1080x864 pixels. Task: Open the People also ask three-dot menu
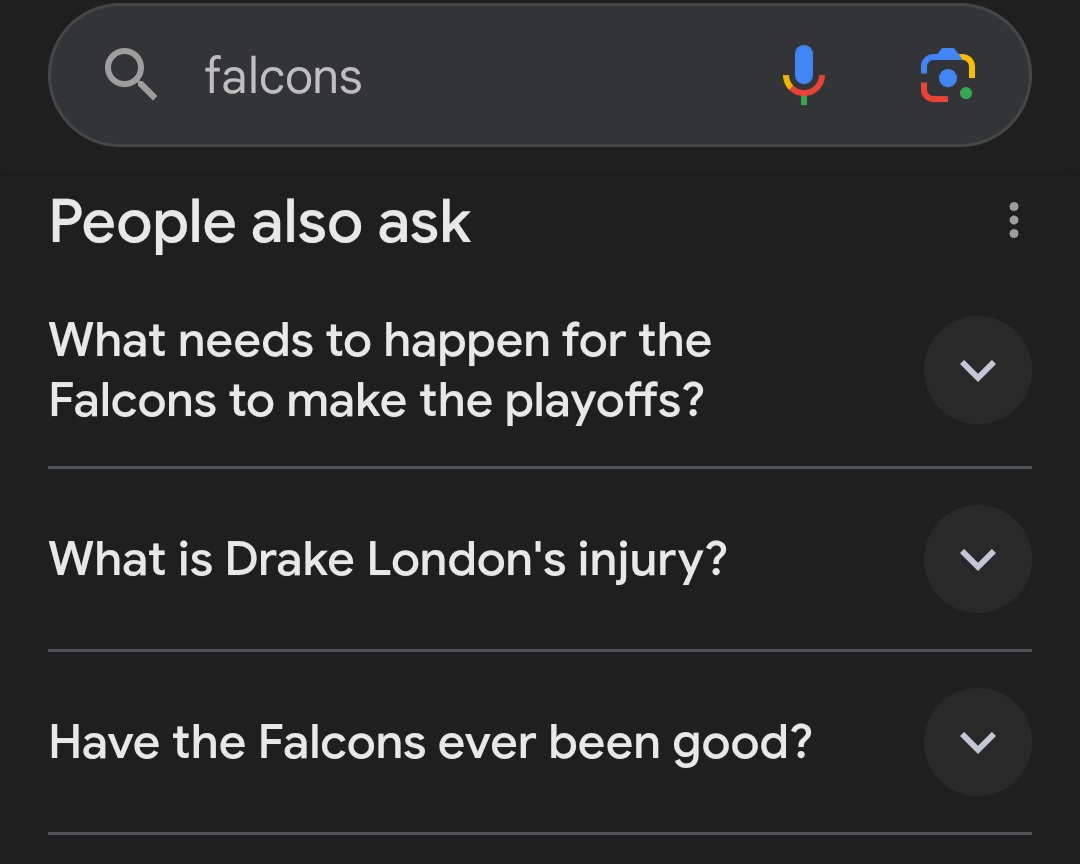tap(1013, 220)
